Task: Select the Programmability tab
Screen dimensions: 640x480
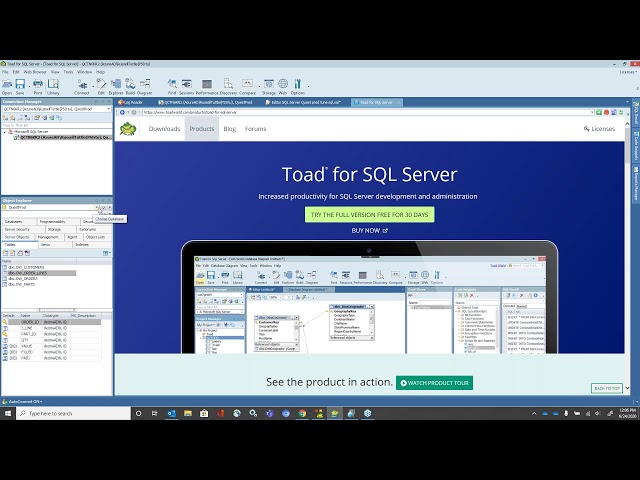Action: [x=58, y=222]
